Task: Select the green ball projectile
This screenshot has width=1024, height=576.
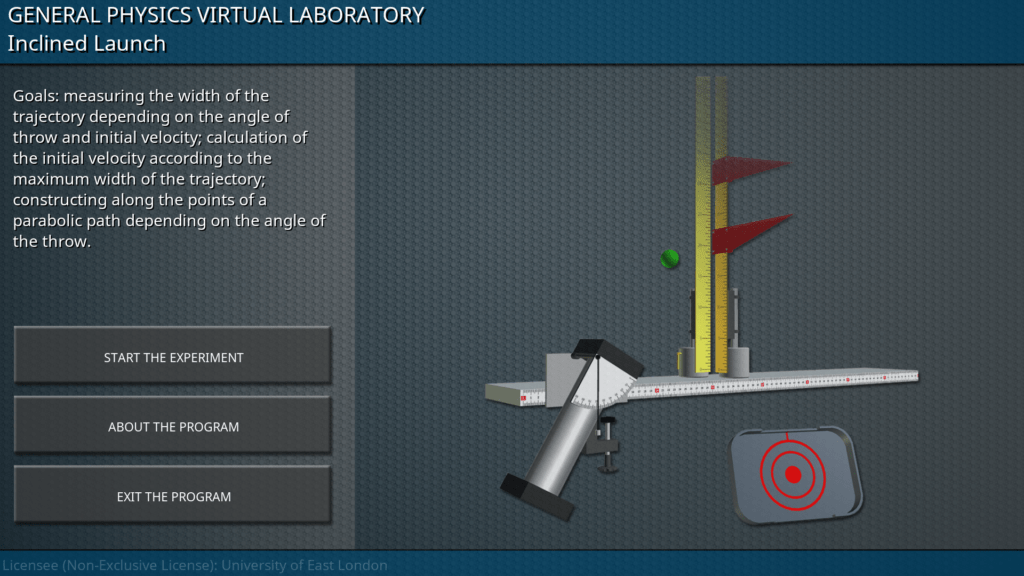Action: point(670,259)
